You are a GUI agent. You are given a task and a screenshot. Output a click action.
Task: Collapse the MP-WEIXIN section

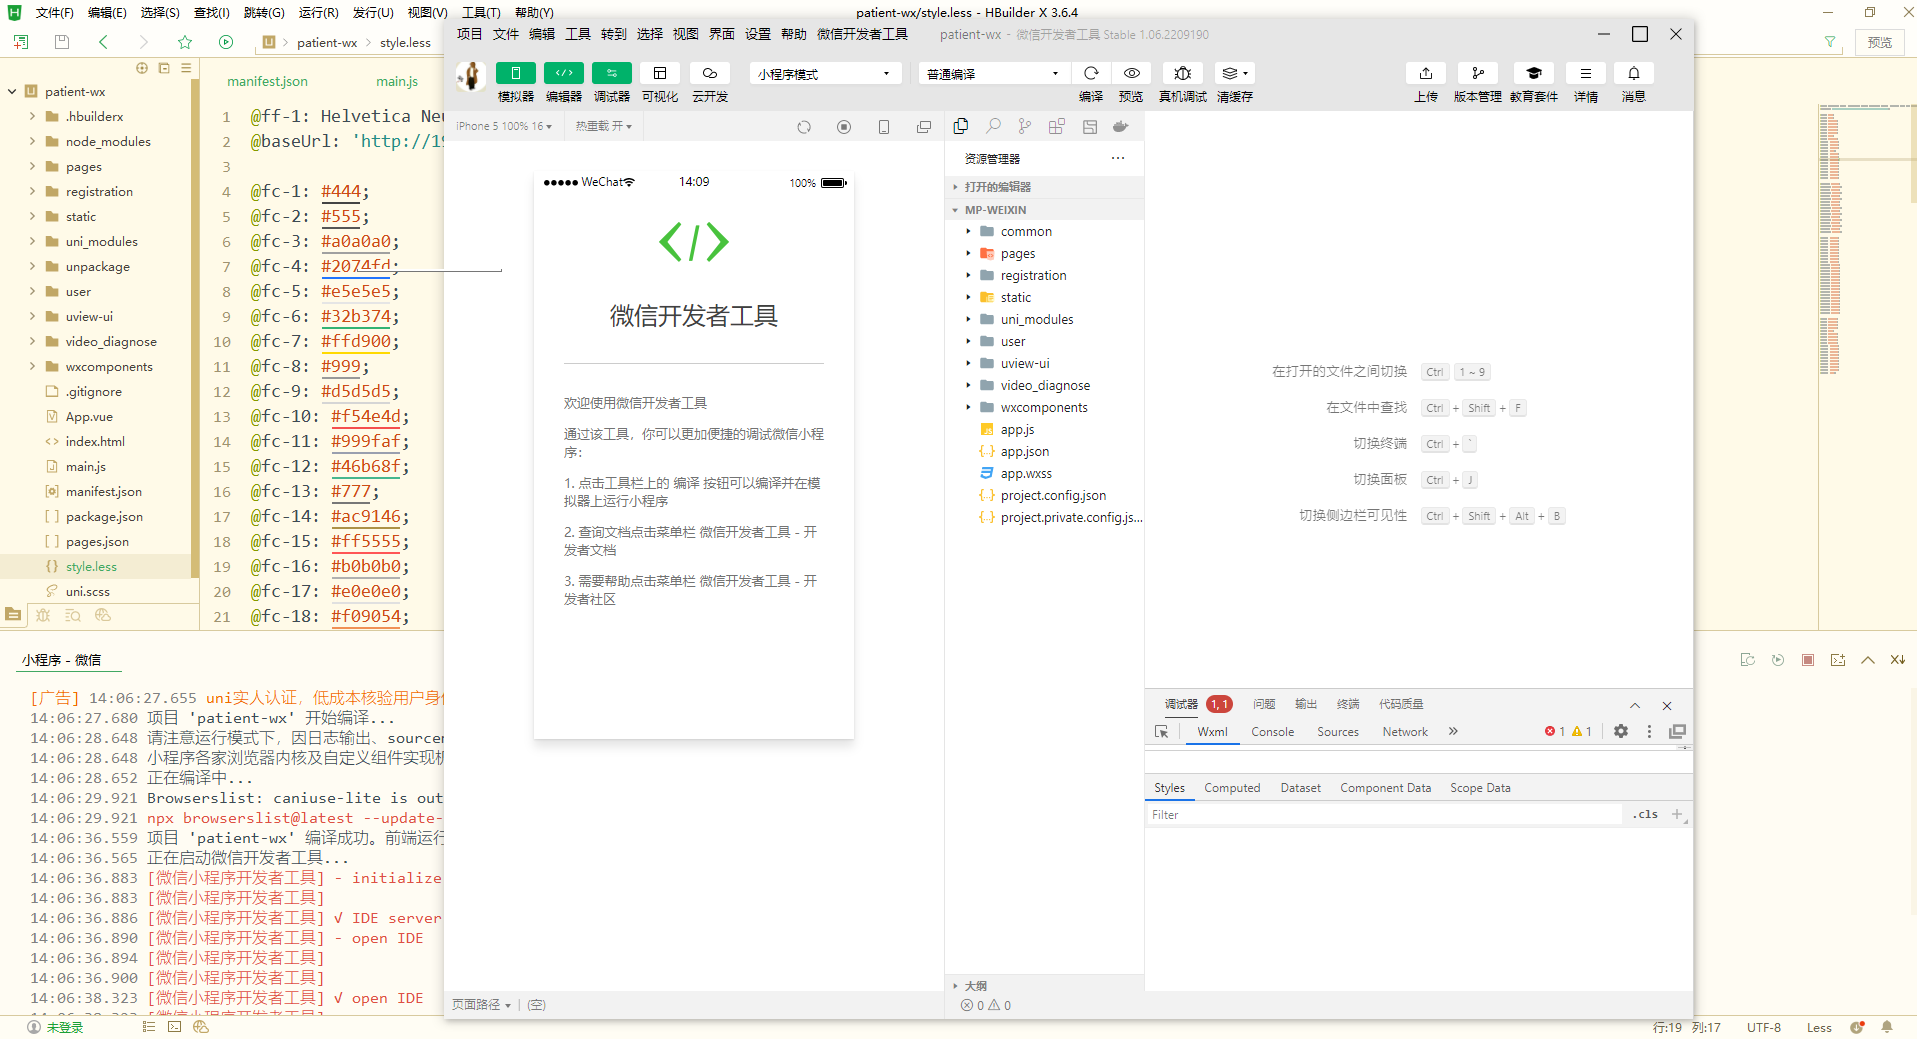[1044, 210]
